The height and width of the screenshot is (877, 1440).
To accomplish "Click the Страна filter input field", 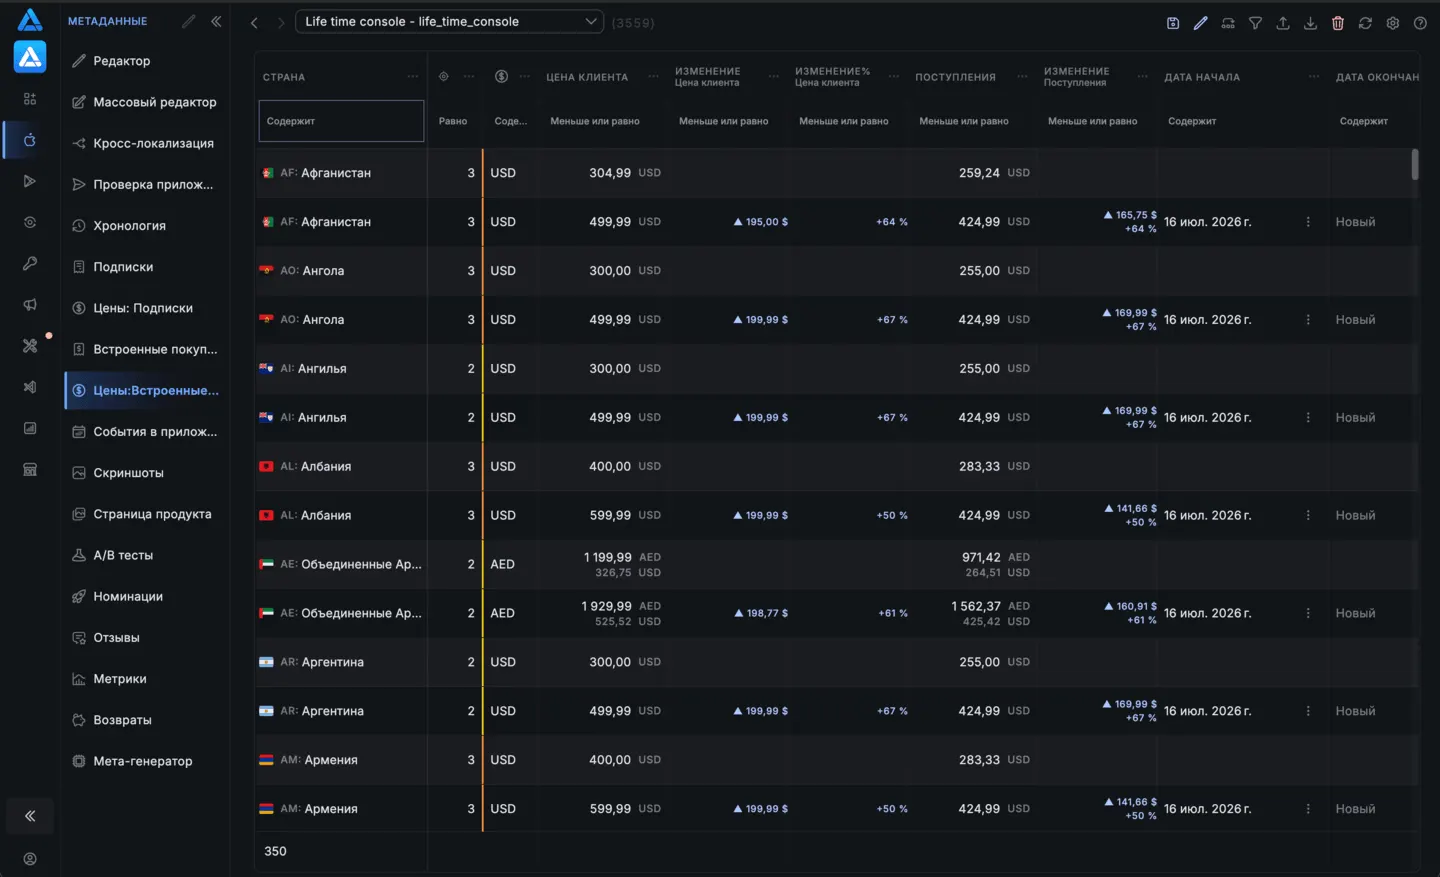I will (341, 121).
